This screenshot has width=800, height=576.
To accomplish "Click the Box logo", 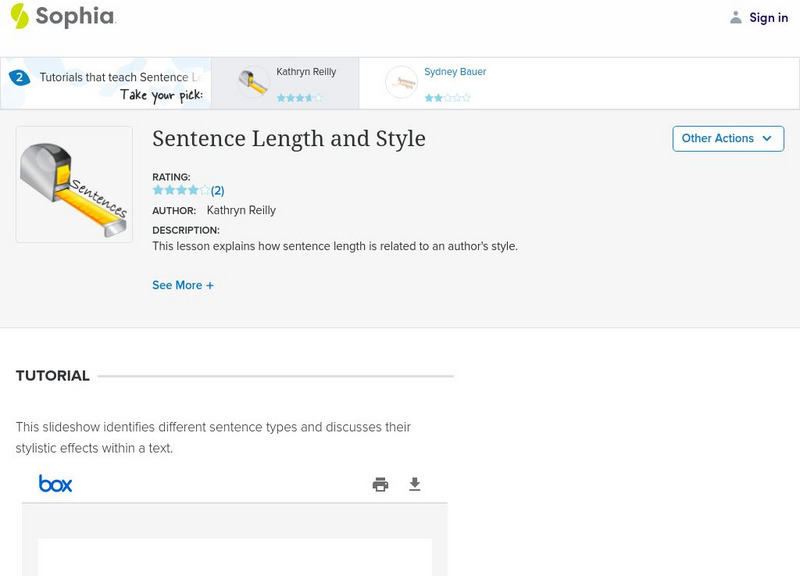I will pyautogui.click(x=55, y=484).
